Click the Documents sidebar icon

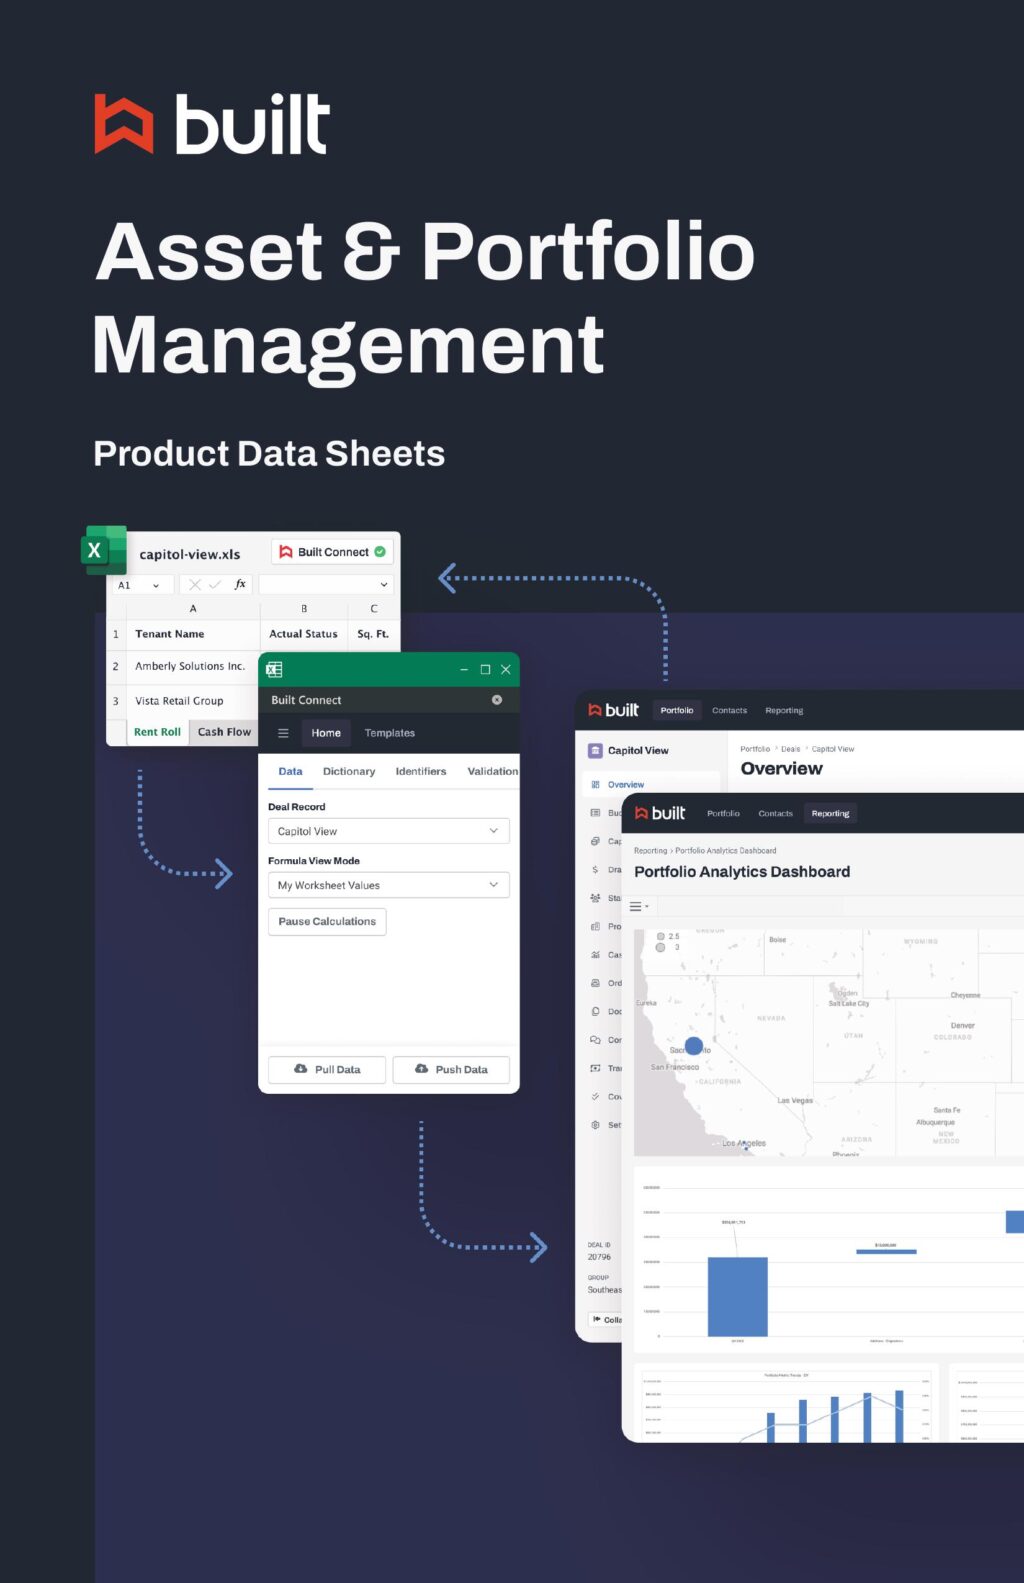pos(595,1012)
